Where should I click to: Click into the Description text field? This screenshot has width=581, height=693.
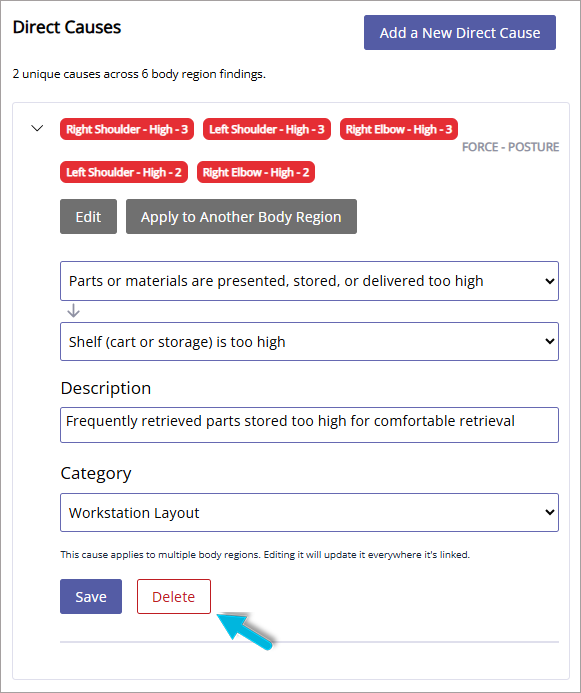click(x=309, y=425)
